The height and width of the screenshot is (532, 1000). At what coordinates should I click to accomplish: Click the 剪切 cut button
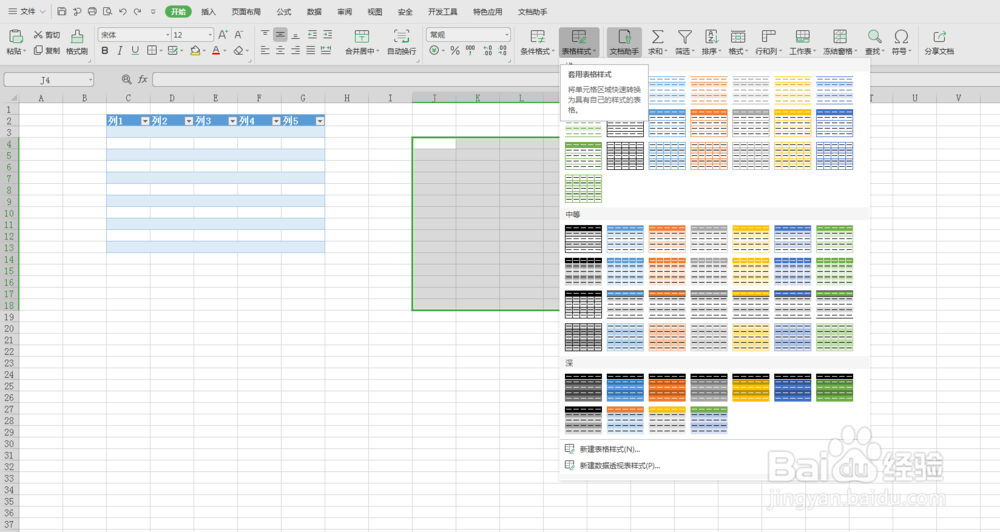click(47, 35)
